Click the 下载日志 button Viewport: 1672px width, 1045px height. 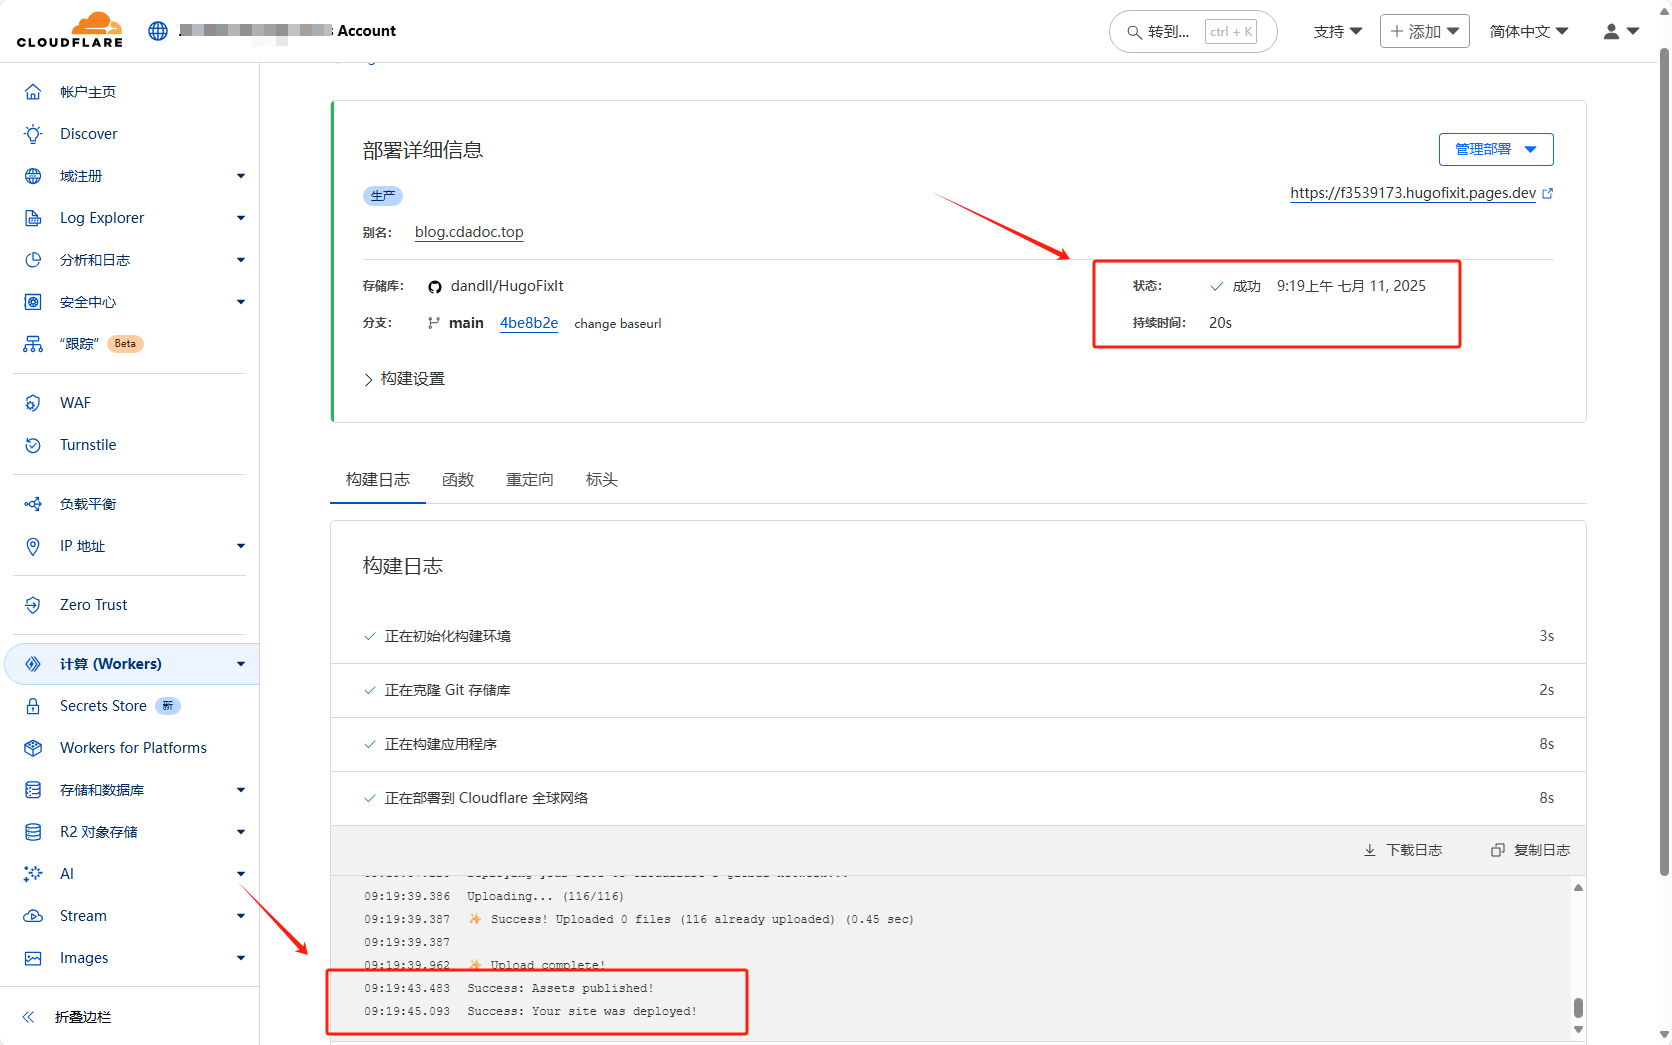click(1403, 850)
